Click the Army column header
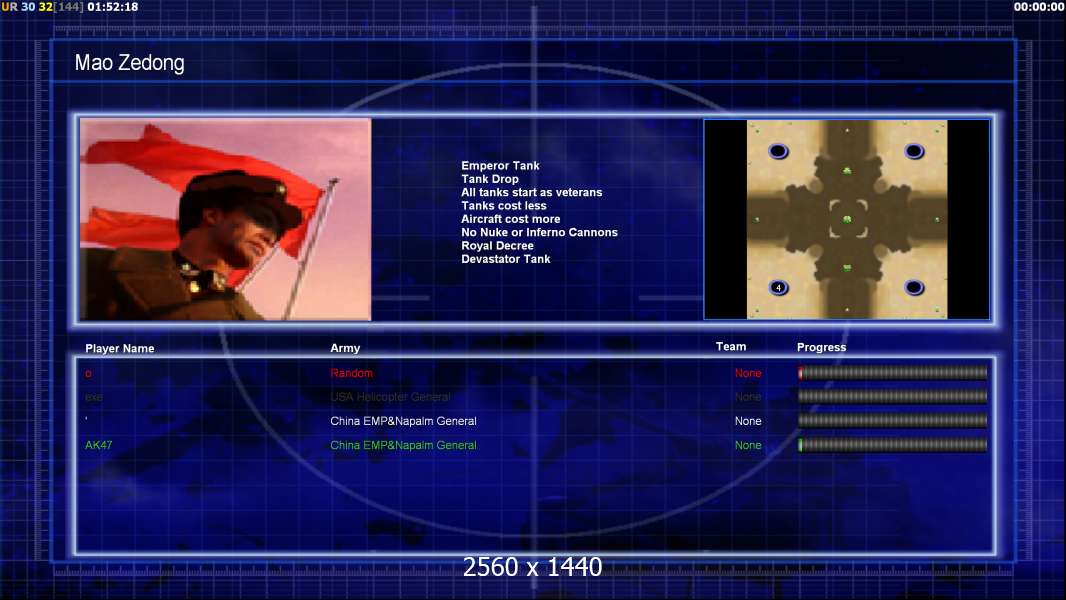 [345, 349]
